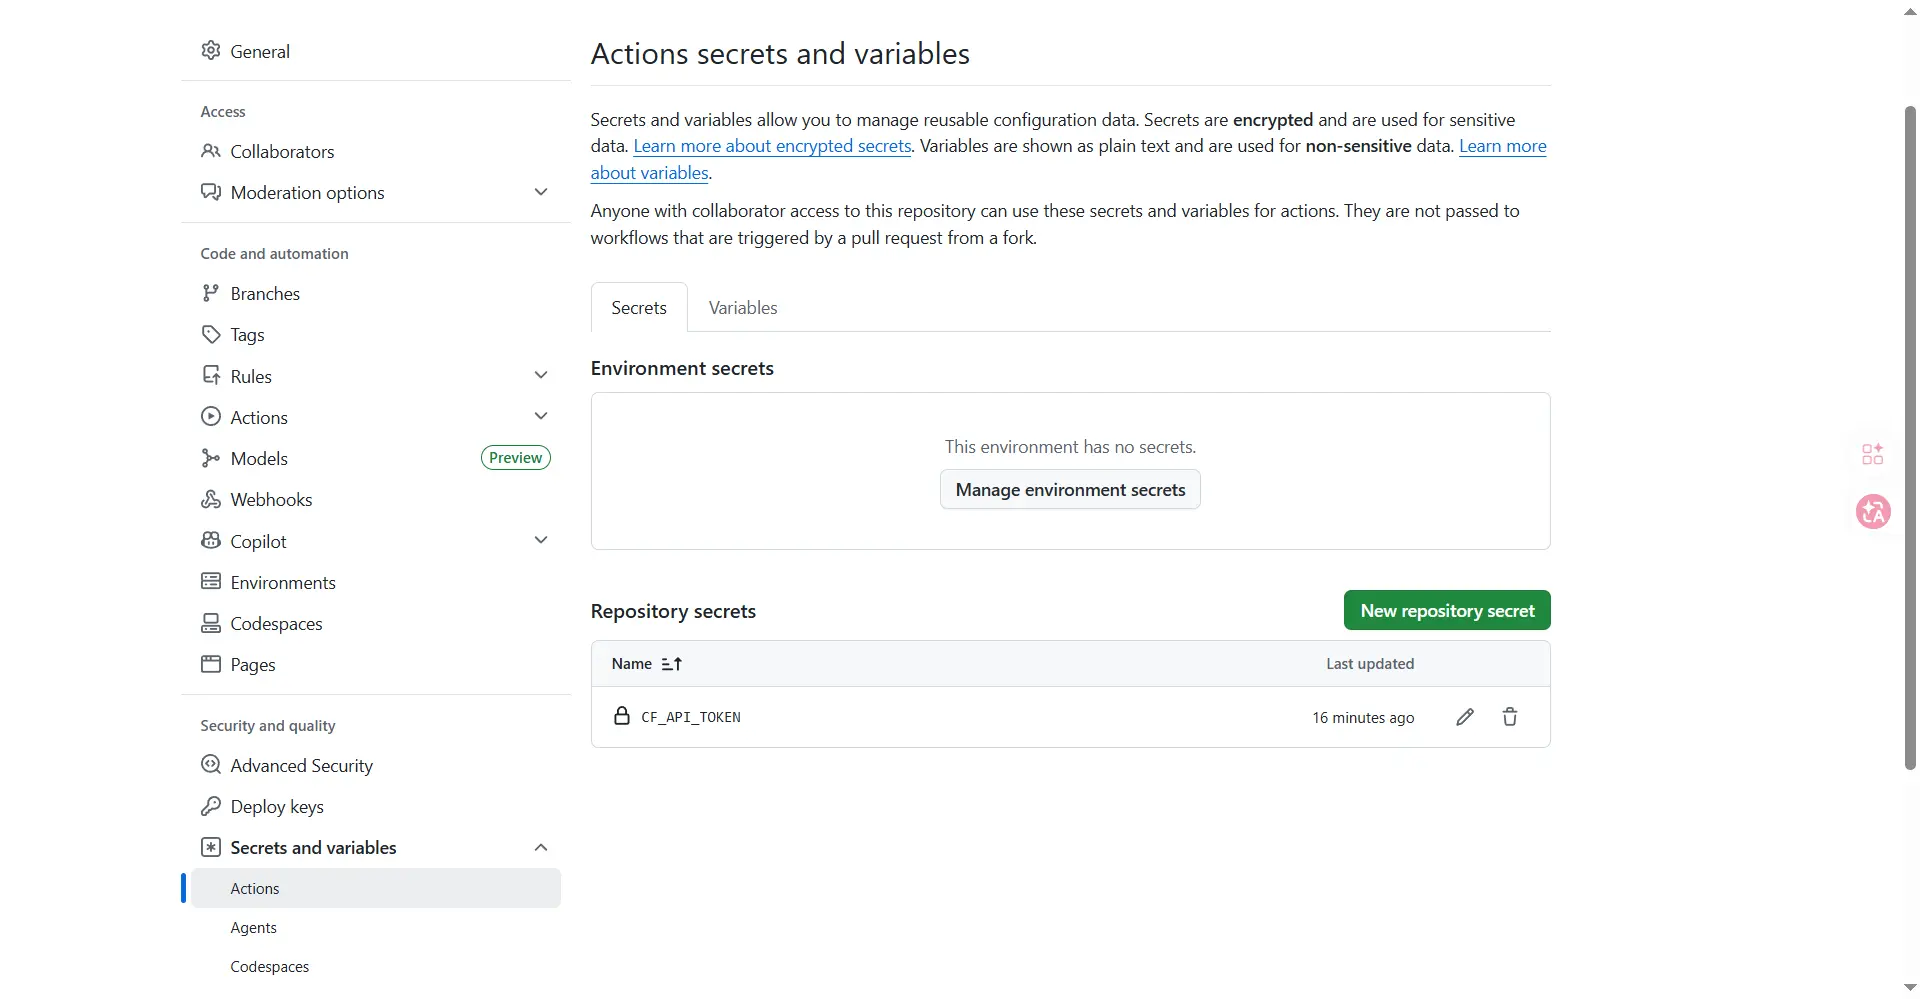Click 'This environment has no secrets.' text

tap(1070, 447)
